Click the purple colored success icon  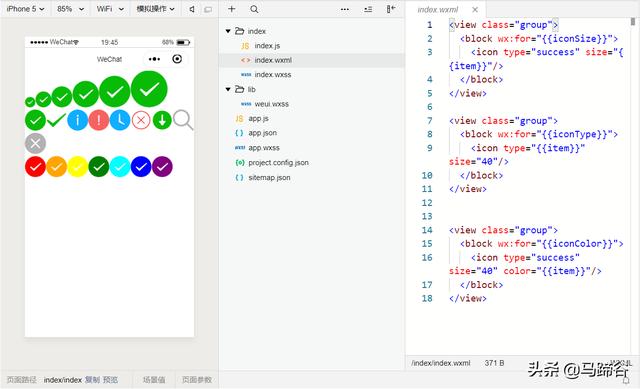click(162, 167)
